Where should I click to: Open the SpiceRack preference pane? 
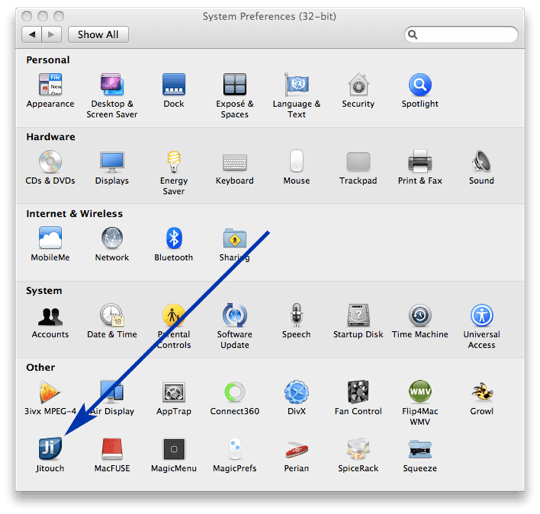(x=358, y=455)
